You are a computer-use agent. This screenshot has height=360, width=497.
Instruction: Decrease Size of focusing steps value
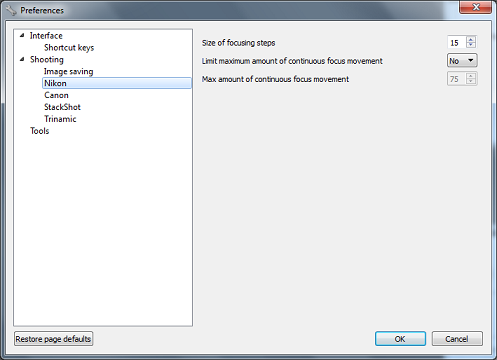[x=471, y=45]
